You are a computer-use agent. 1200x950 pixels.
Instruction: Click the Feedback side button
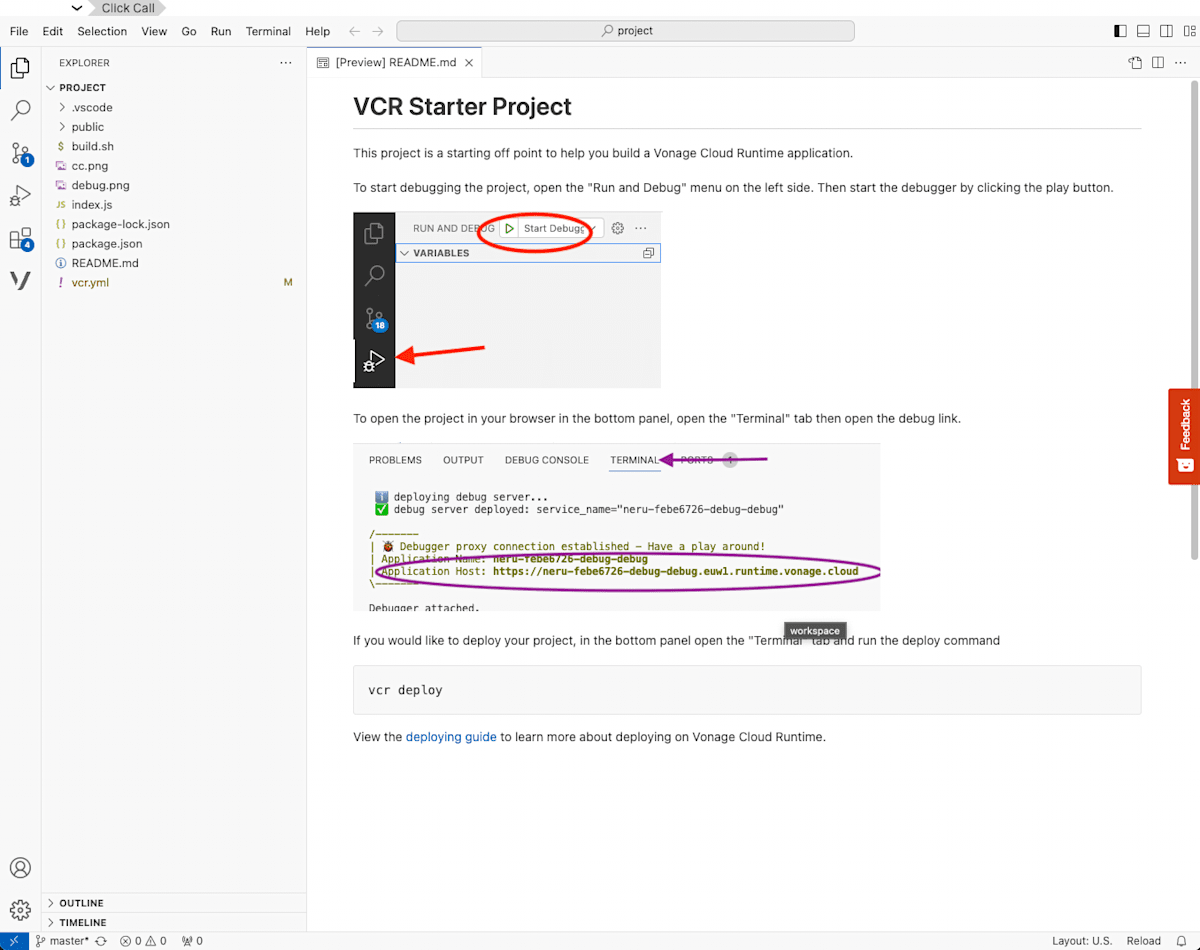(x=1185, y=436)
